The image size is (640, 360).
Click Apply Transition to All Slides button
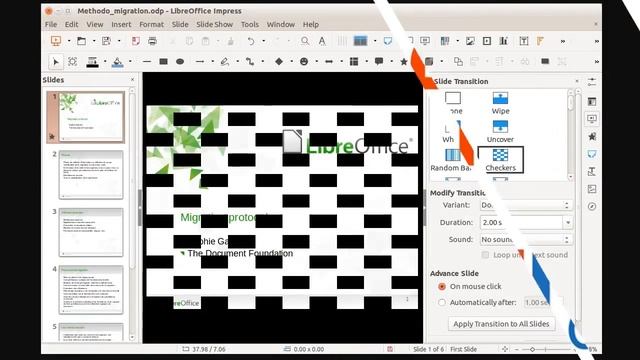tap(501, 324)
